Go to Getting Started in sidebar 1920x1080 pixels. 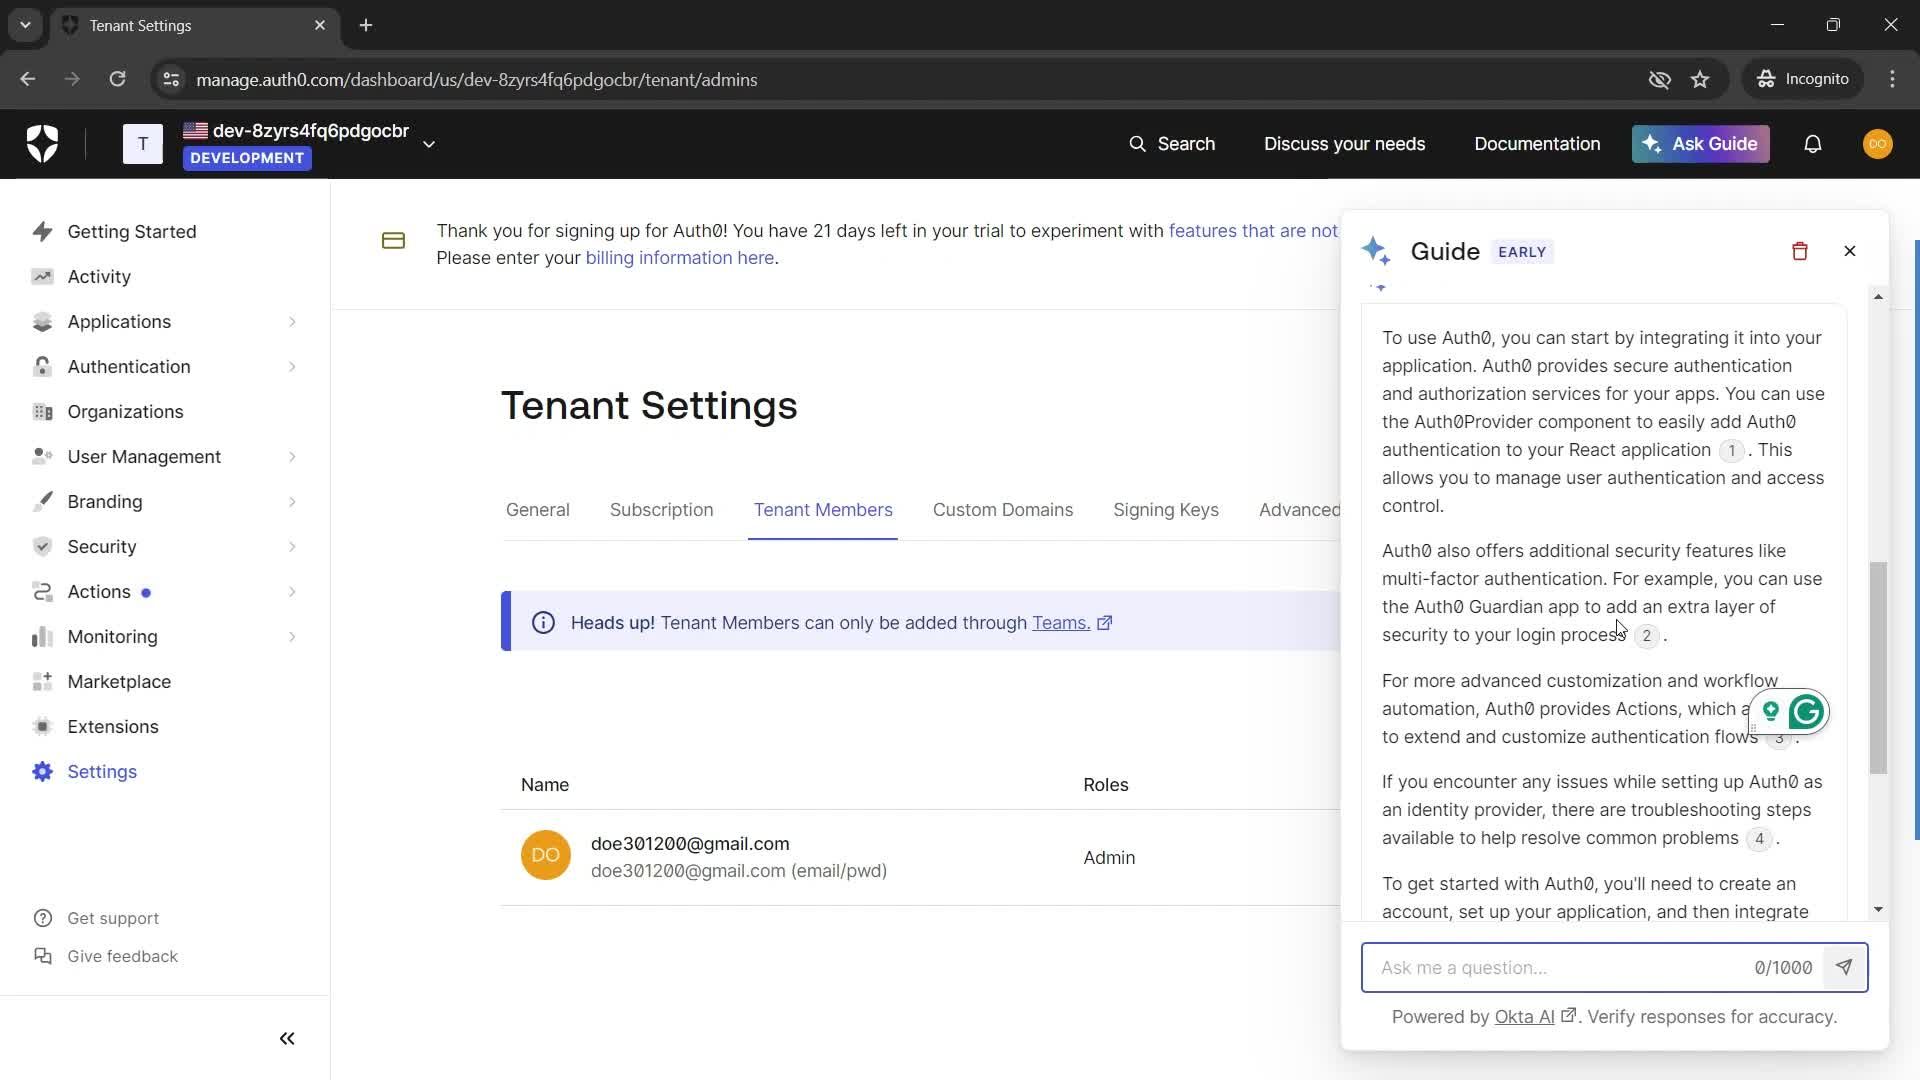[x=132, y=231]
